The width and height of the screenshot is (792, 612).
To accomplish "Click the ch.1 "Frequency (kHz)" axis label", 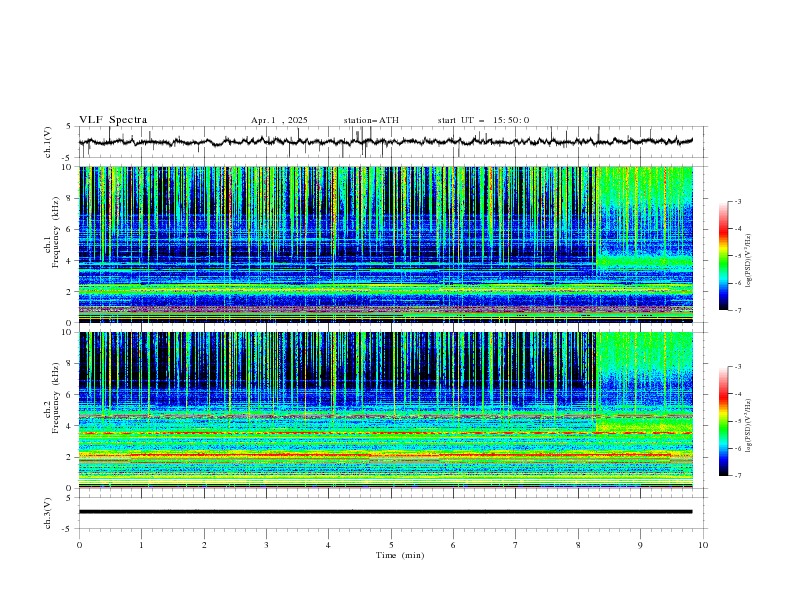I will 56,232.
